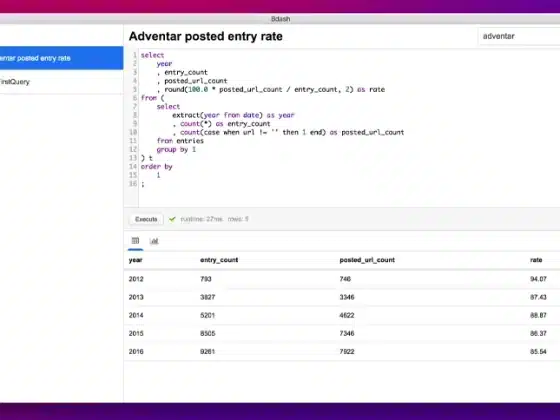Click the green success check icon

pos(172,219)
